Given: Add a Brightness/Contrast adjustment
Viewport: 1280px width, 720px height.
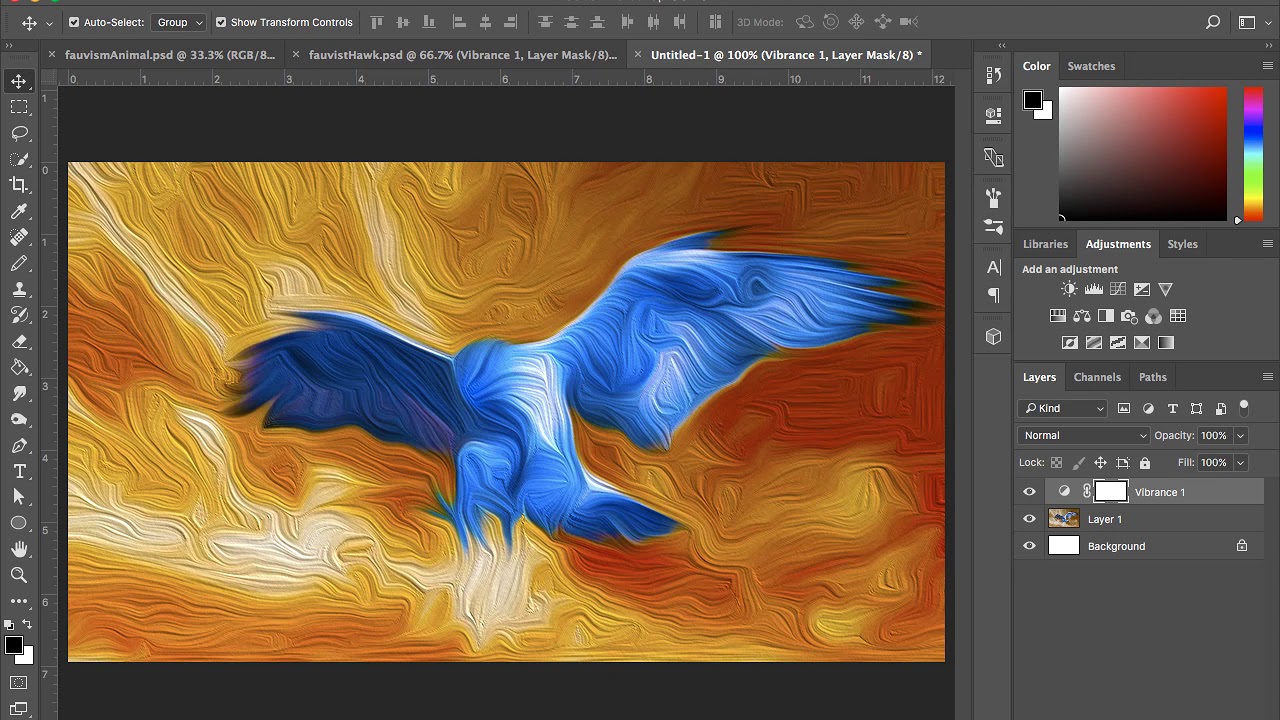Looking at the screenshot, I should coord(1069,289).
